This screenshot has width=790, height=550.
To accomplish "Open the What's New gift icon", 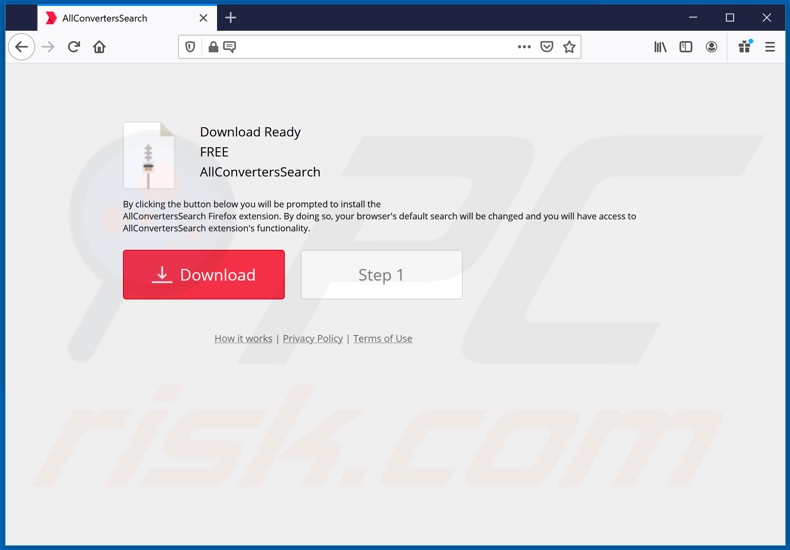I will click(745, 46).
